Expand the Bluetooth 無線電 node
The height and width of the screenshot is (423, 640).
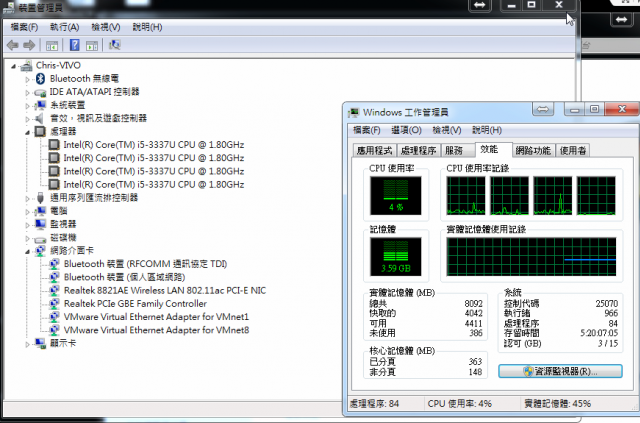click(27, 79)
